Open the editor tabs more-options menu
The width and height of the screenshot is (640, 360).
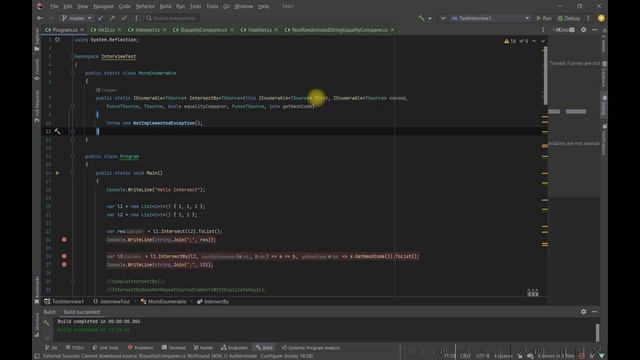pyautogui.click(x=542, y=30)
